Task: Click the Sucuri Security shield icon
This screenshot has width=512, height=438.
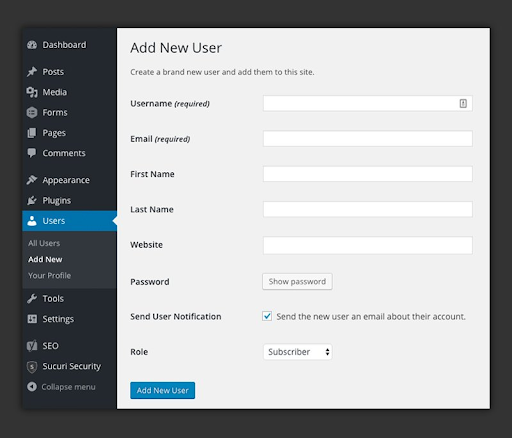Action: coord(32,366)
